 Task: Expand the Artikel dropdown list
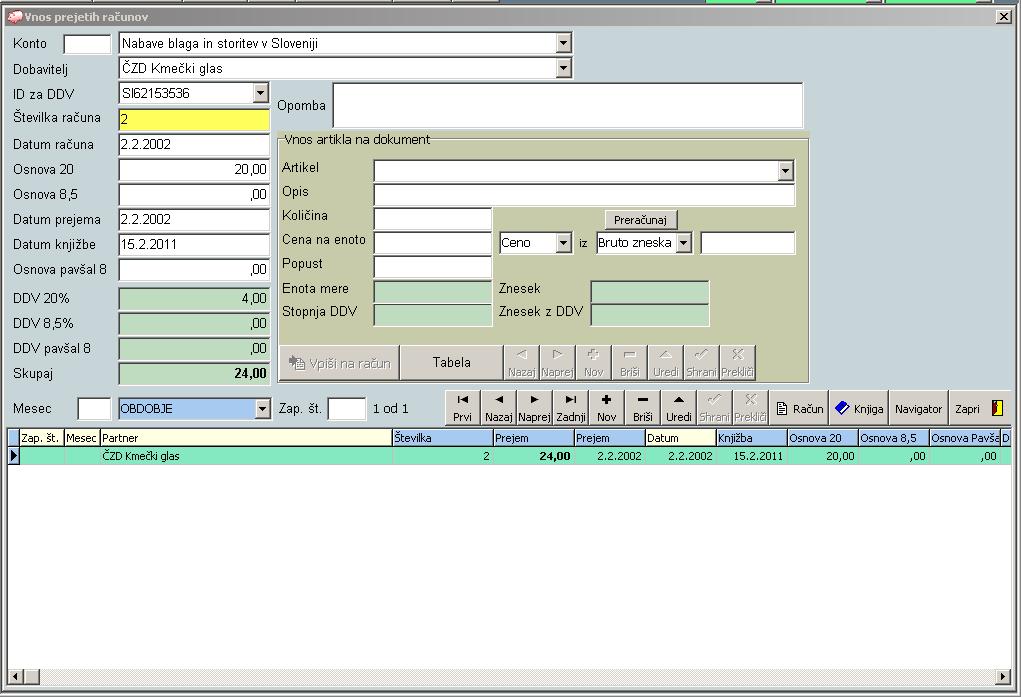(x=785, y=171)
